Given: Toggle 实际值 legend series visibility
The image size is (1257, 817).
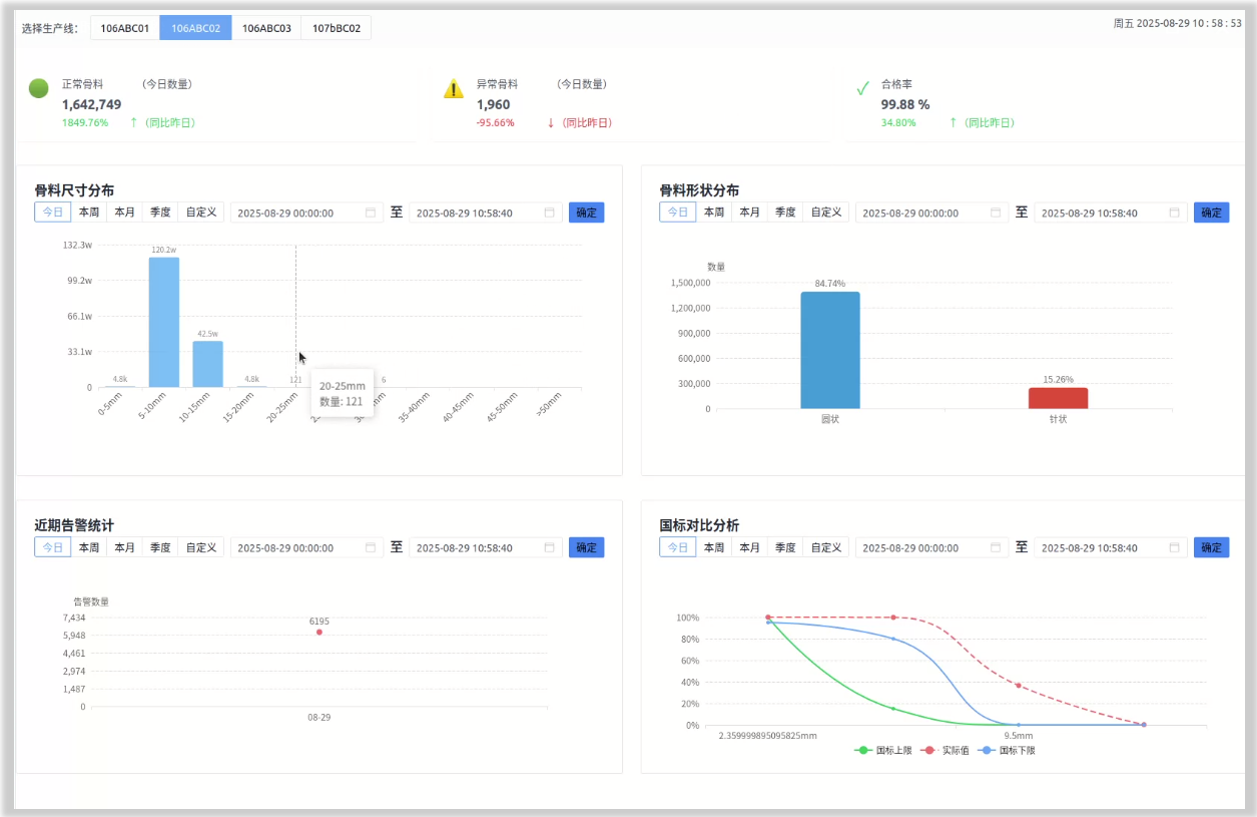Looking at the screenshot, I should (x=946, y=750).
